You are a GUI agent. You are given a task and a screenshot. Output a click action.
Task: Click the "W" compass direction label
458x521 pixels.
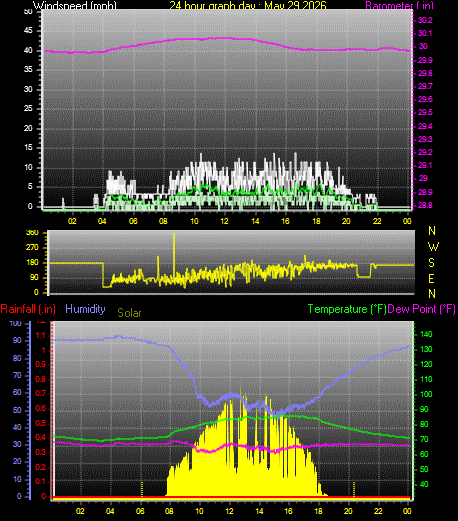point(433,247)
